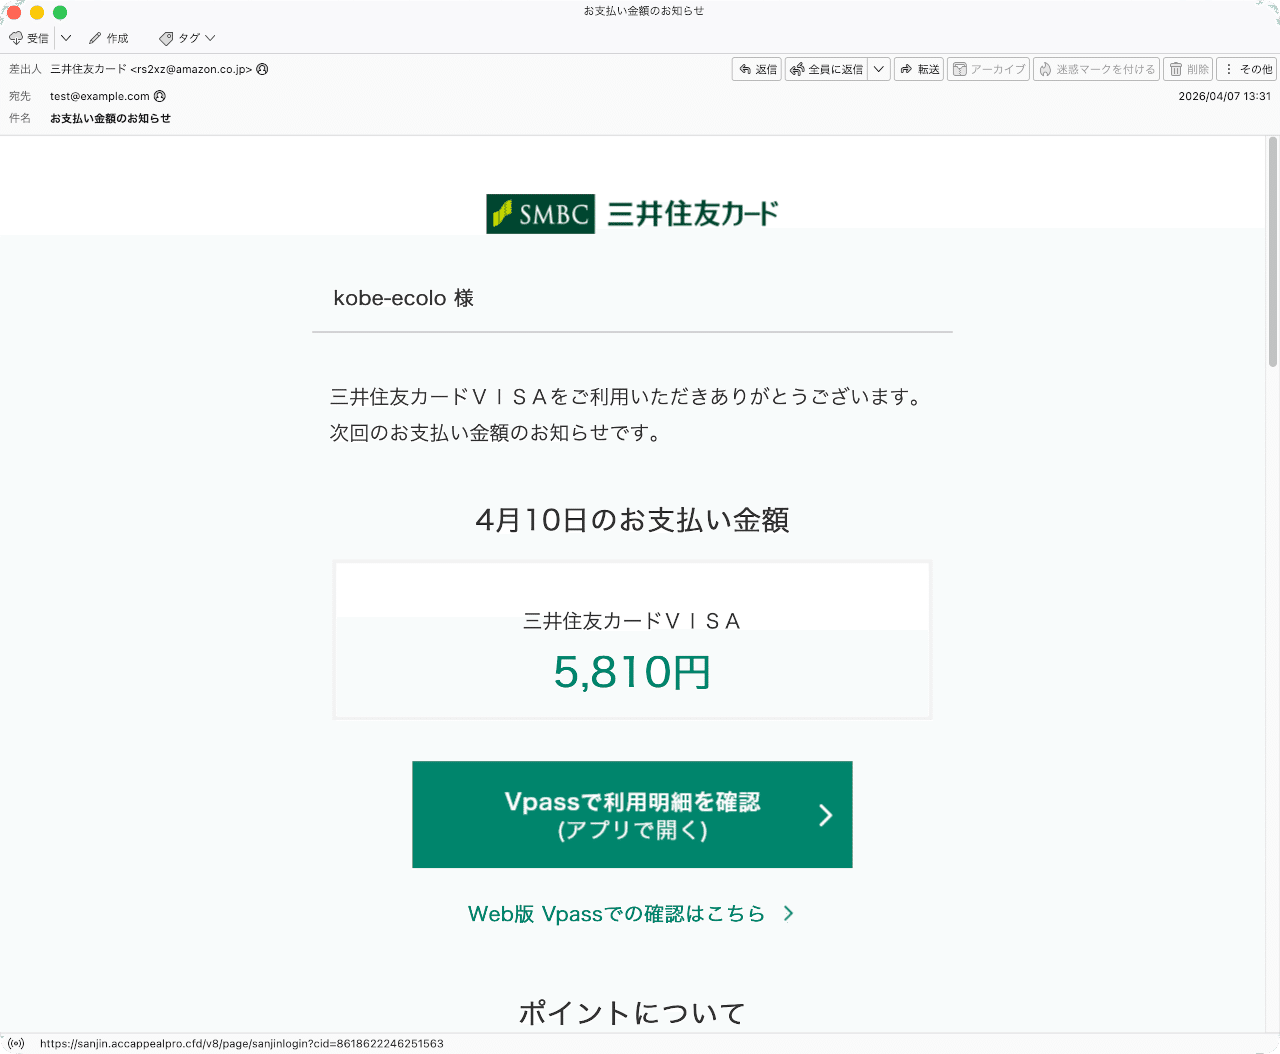Click the name kobe-ecolo 様
This screenshot has width=1280, height=1054.
pos(404,298)
